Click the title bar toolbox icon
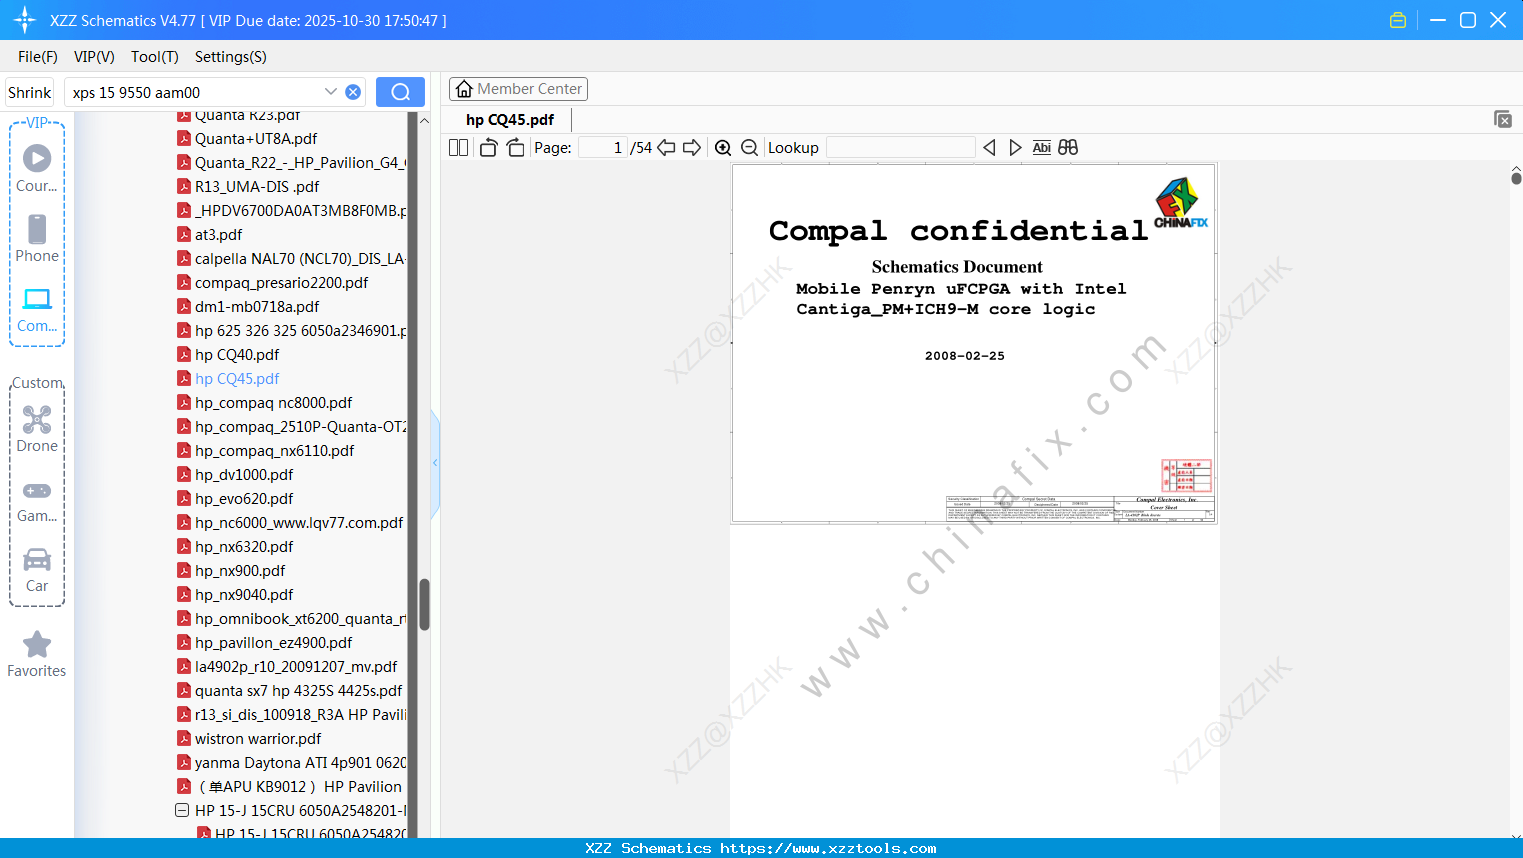Screen dimensions: 1523x858 [1398, 20]
